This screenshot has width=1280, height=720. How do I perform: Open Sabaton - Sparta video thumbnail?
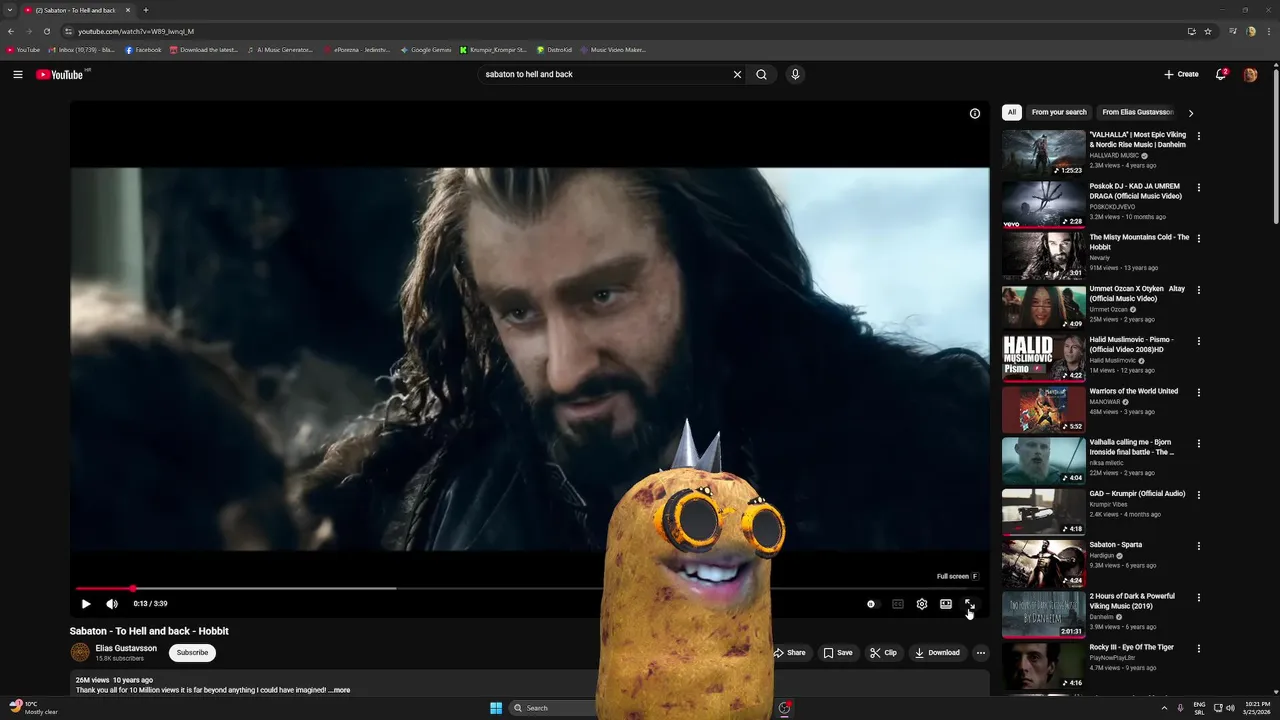point(1043,563)
